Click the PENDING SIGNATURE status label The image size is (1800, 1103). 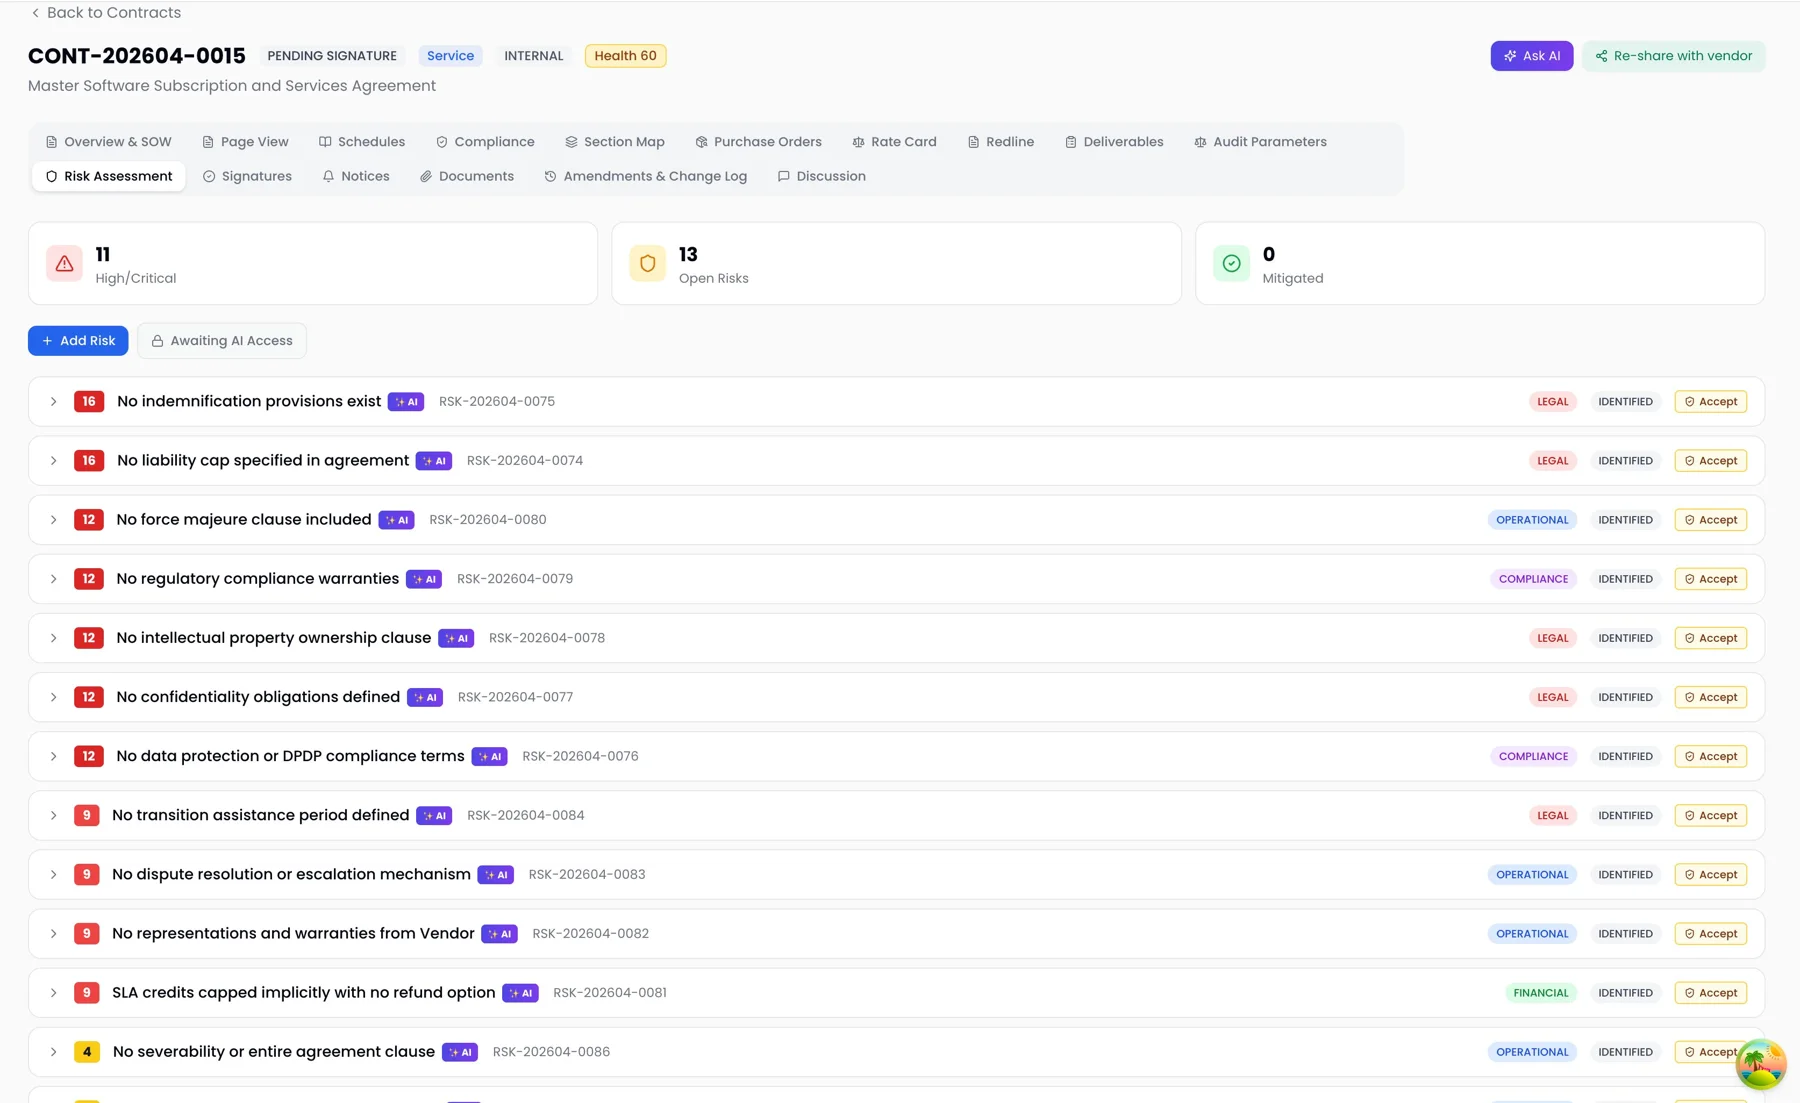click(332, 56)
